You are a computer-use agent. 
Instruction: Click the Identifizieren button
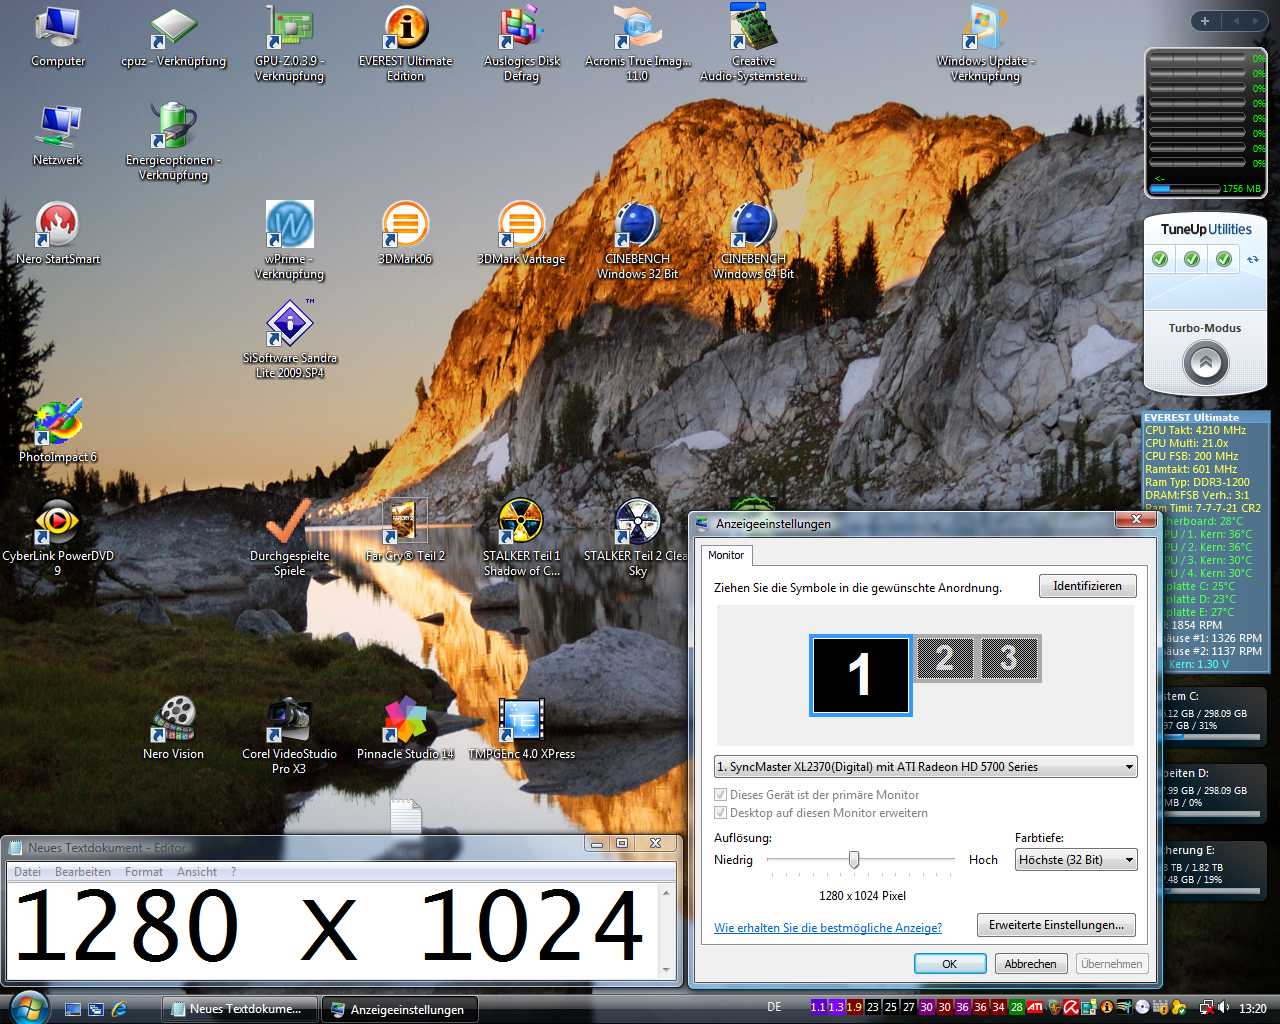point(1087,586)
